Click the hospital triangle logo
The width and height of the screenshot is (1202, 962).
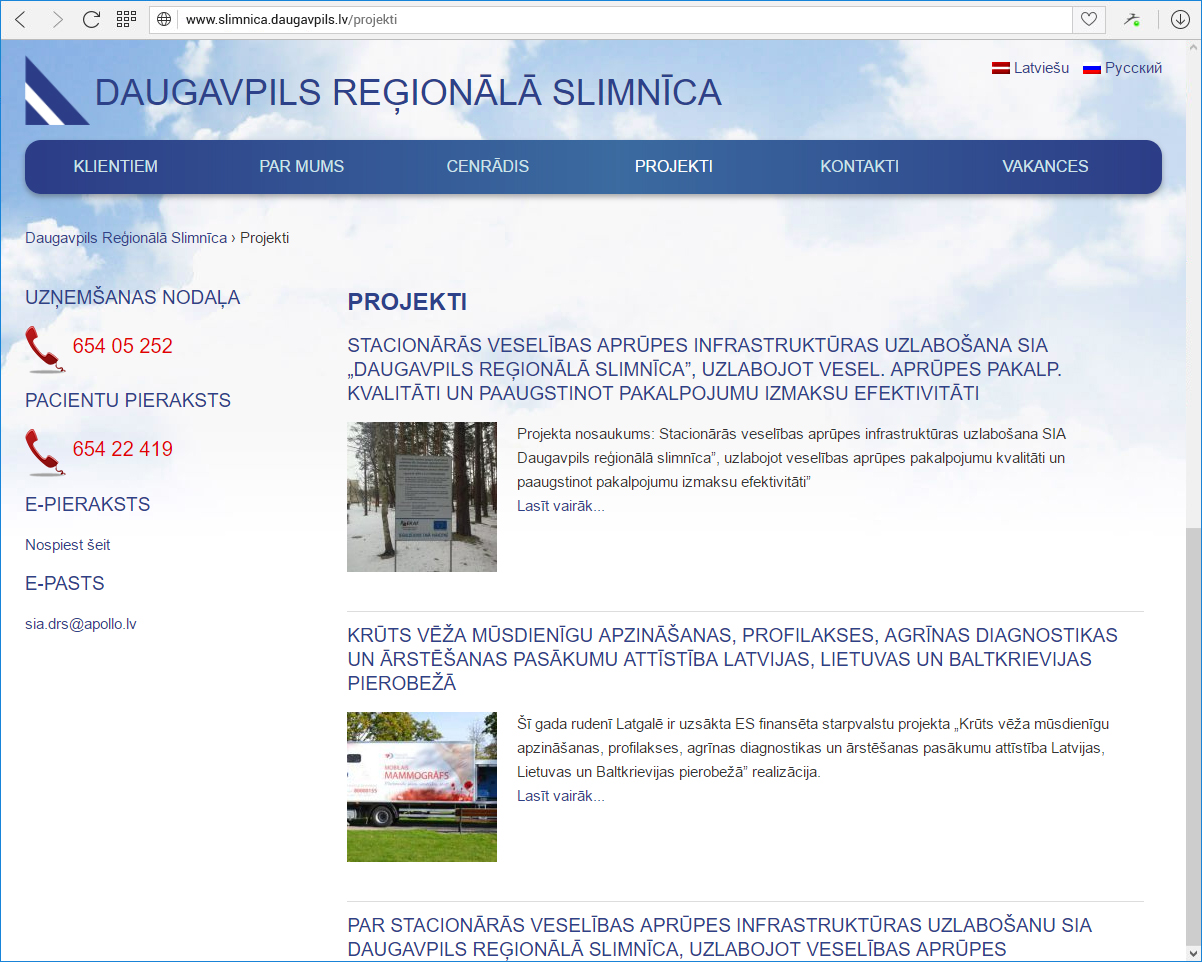point(56,91)
